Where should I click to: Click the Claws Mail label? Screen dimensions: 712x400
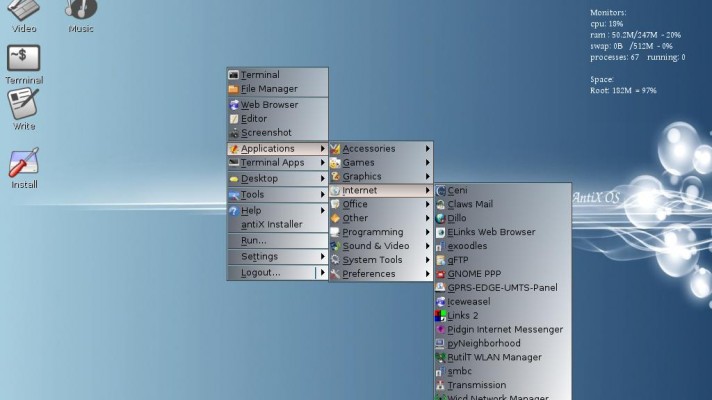(470, 204)
